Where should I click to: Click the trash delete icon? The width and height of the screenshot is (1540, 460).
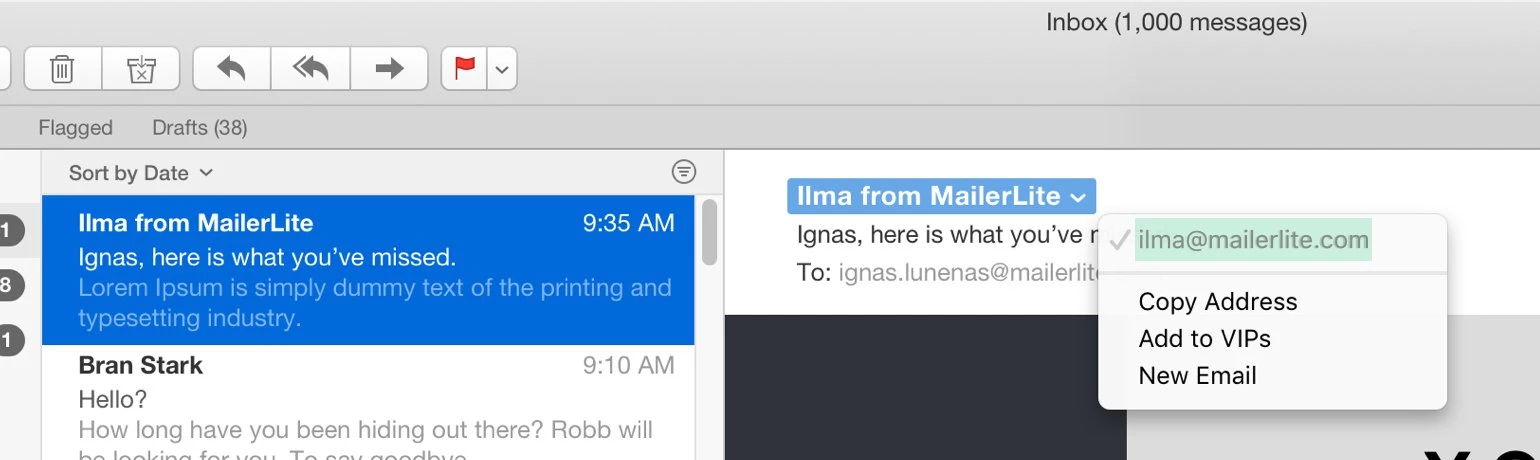click(x=62, y=69)
